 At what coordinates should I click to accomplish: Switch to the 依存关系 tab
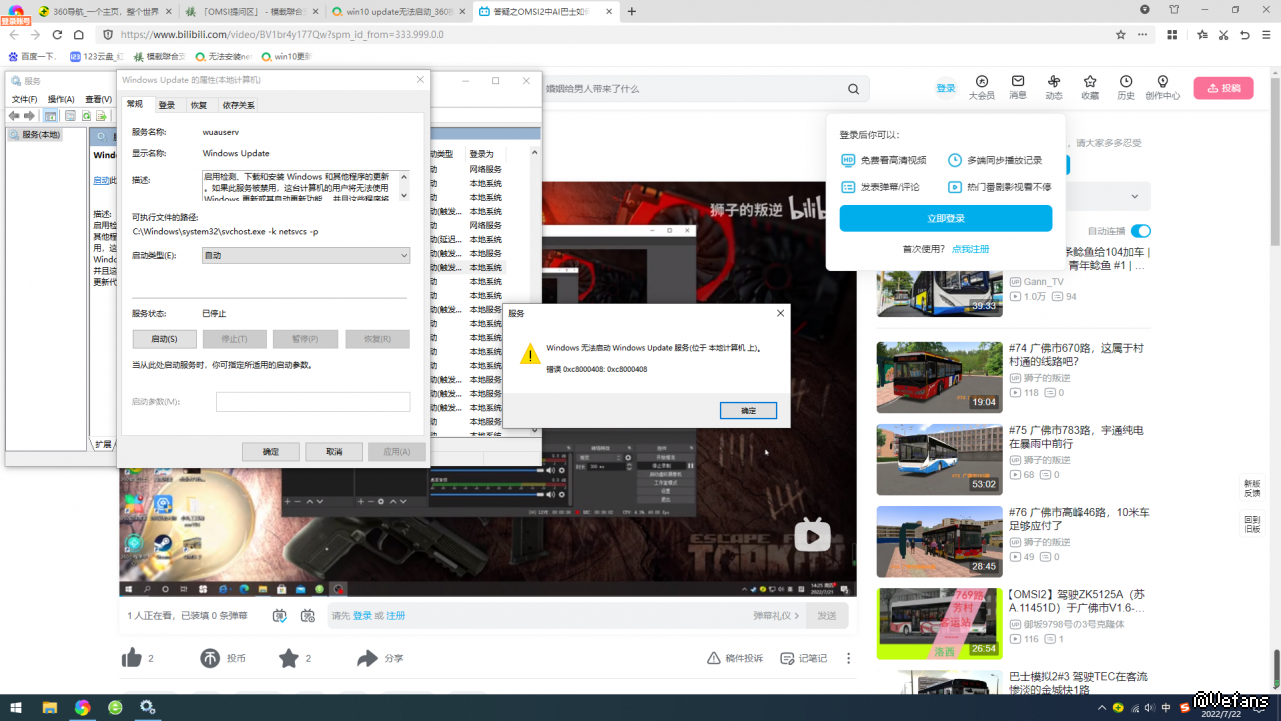(x=238, y=105)
